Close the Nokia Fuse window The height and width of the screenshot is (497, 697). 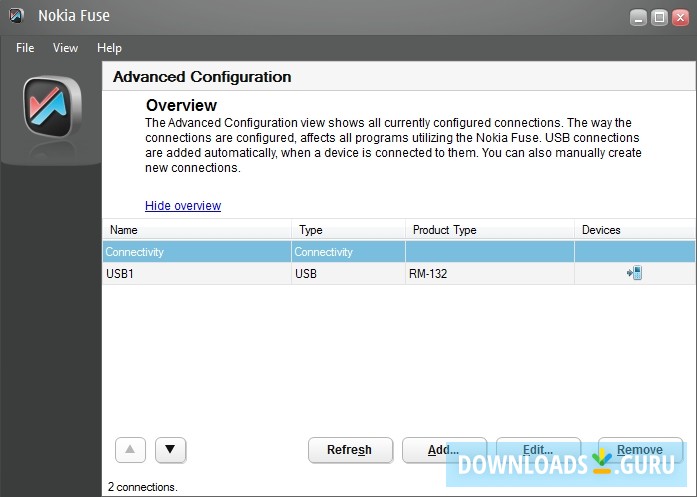[681, 18]
